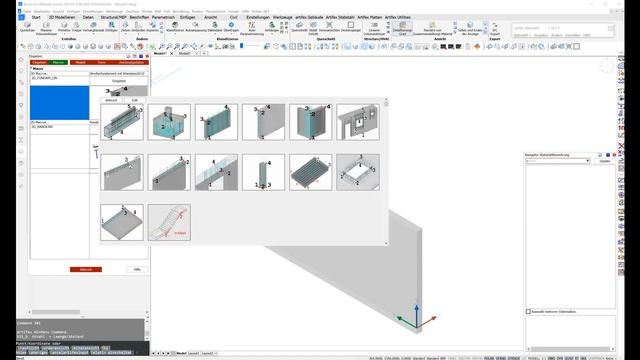The height and width of the screenshot is (360, 640).
Task: Click the macro thumbnail popup's vertical scrollbar
Action: tap(386, 171)
